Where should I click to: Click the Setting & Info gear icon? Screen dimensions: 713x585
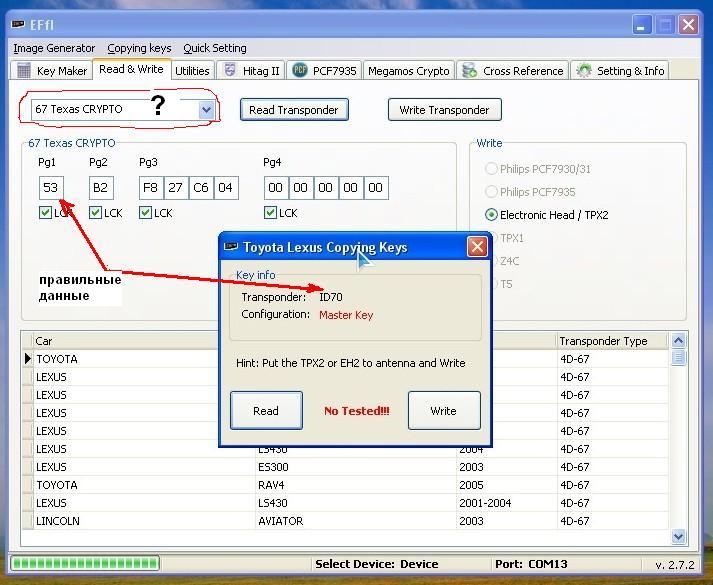coord(584,70)
